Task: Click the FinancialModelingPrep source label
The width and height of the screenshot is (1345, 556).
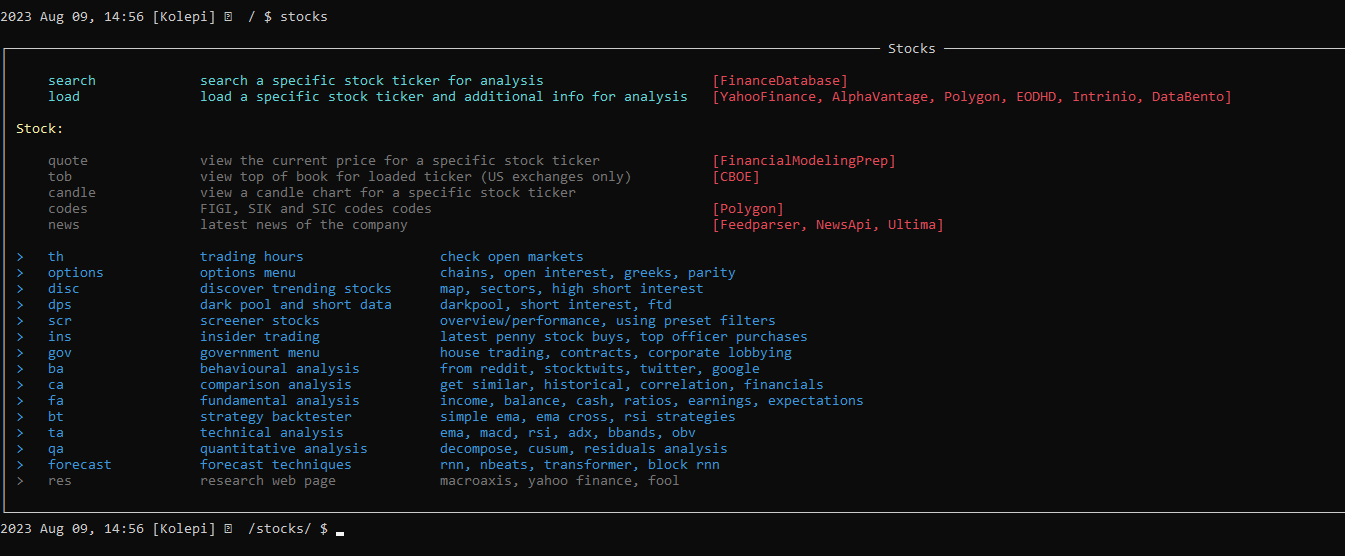Action: coord(804,161)
